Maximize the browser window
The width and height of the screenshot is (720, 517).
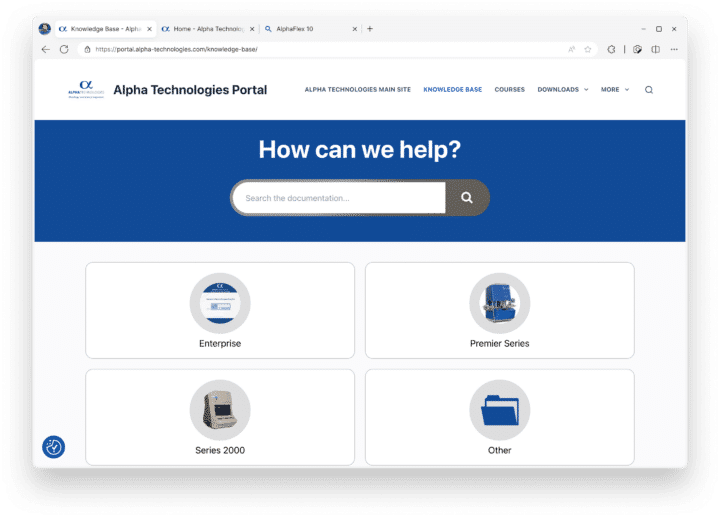[x=658, y=29]
